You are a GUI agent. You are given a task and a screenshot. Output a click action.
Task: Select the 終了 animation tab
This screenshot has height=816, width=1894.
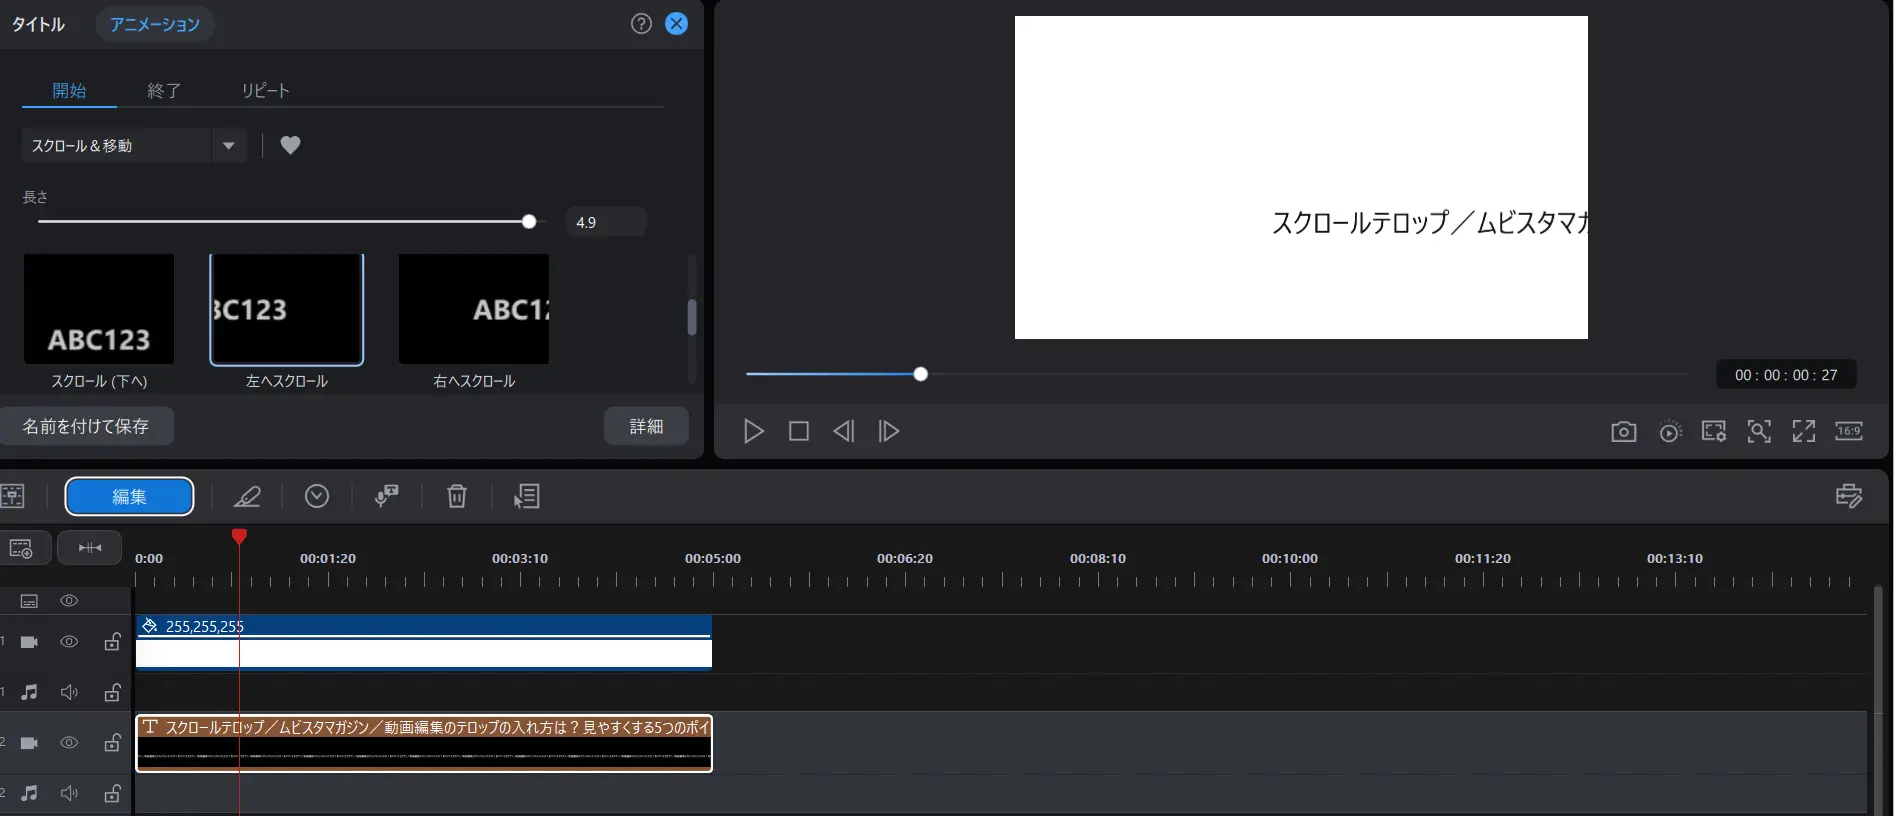point(164,91)
